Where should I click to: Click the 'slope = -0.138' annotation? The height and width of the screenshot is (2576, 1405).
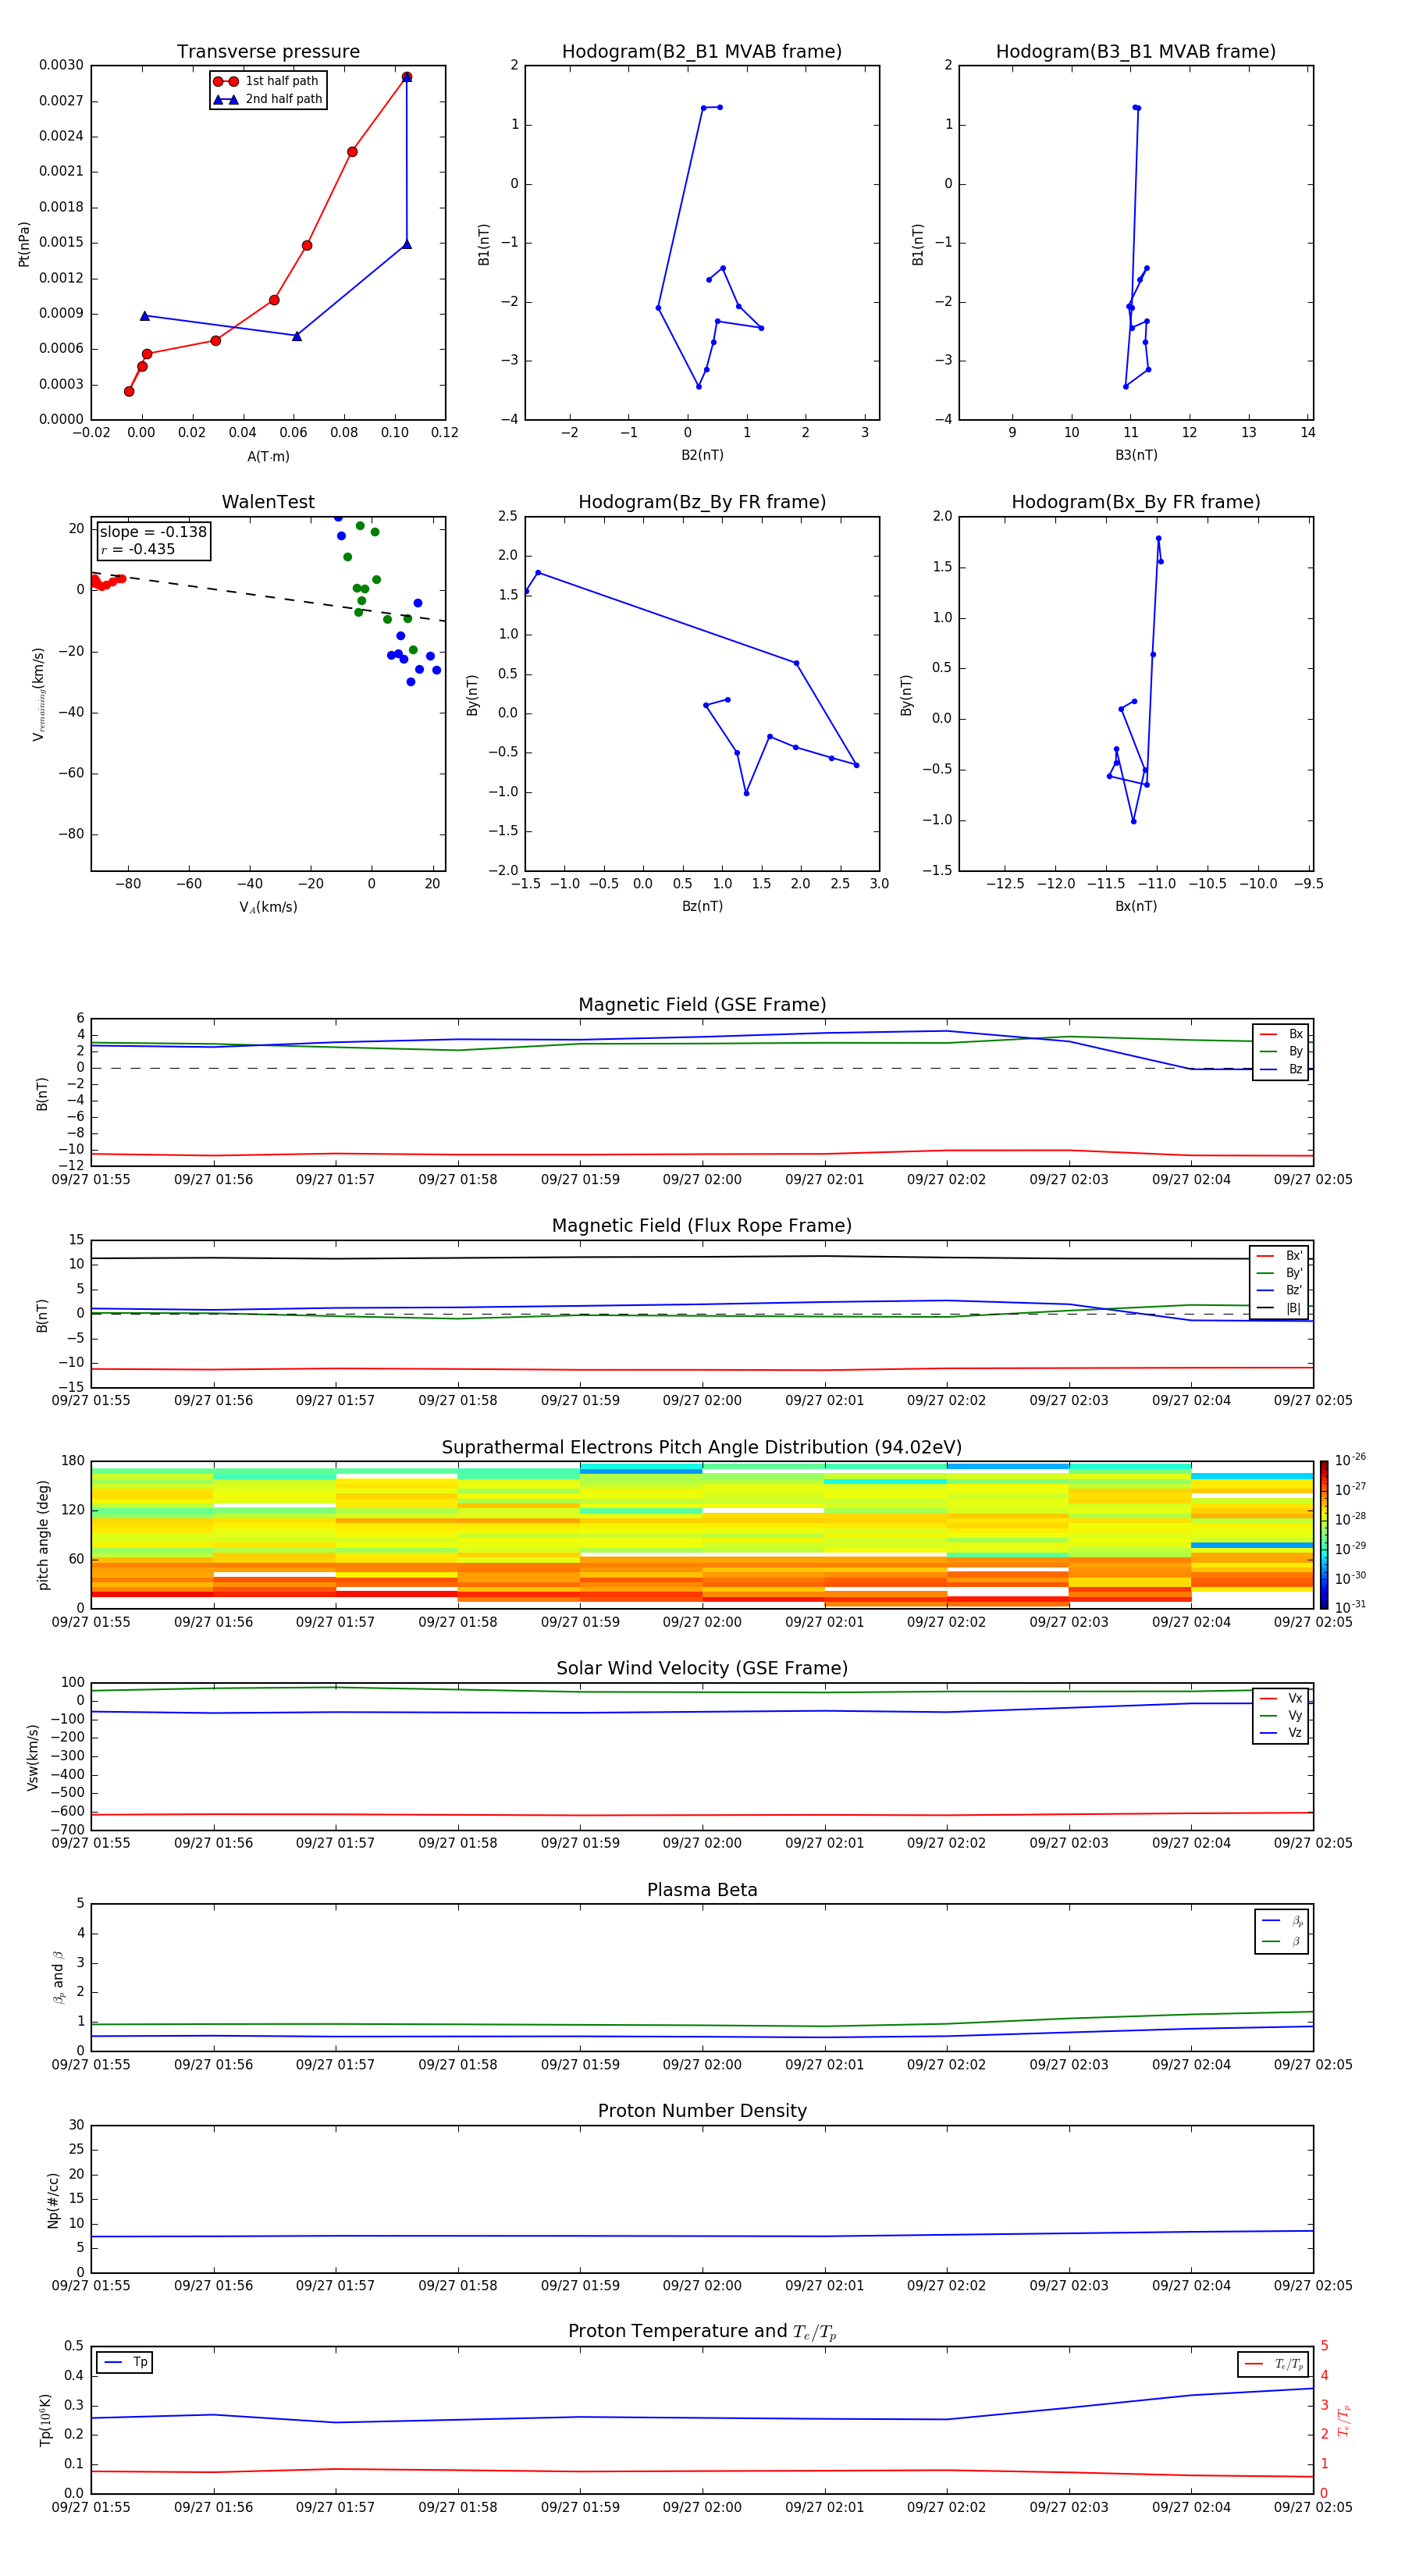(x=153, y=532)
